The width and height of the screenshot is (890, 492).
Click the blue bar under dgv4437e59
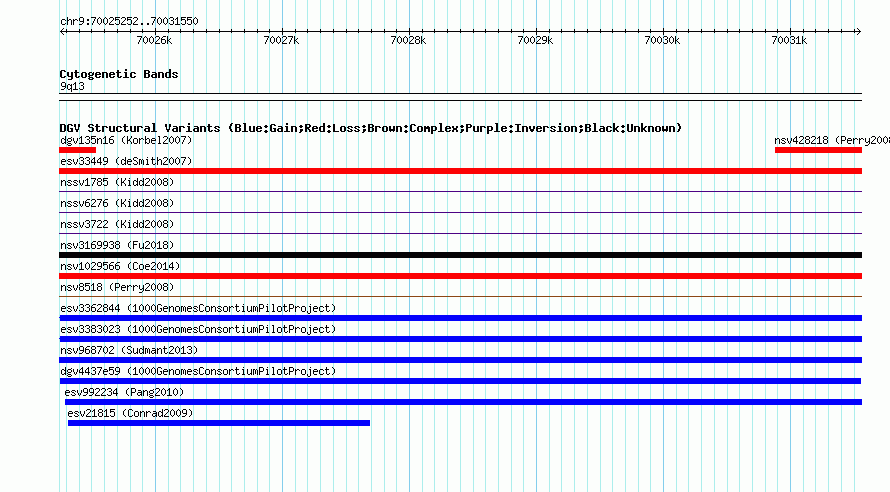(x=460, y=381)
